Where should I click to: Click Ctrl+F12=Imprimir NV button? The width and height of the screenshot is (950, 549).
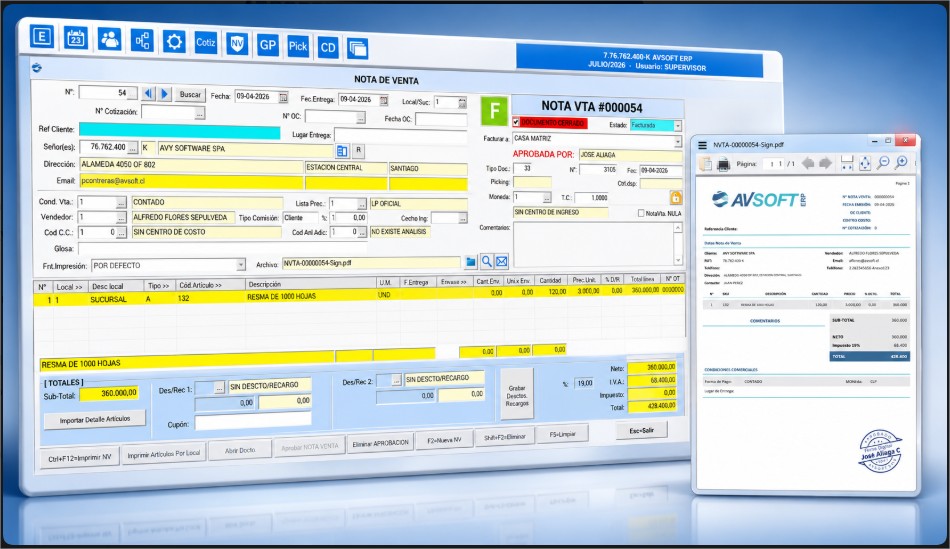tap(80, 458)
